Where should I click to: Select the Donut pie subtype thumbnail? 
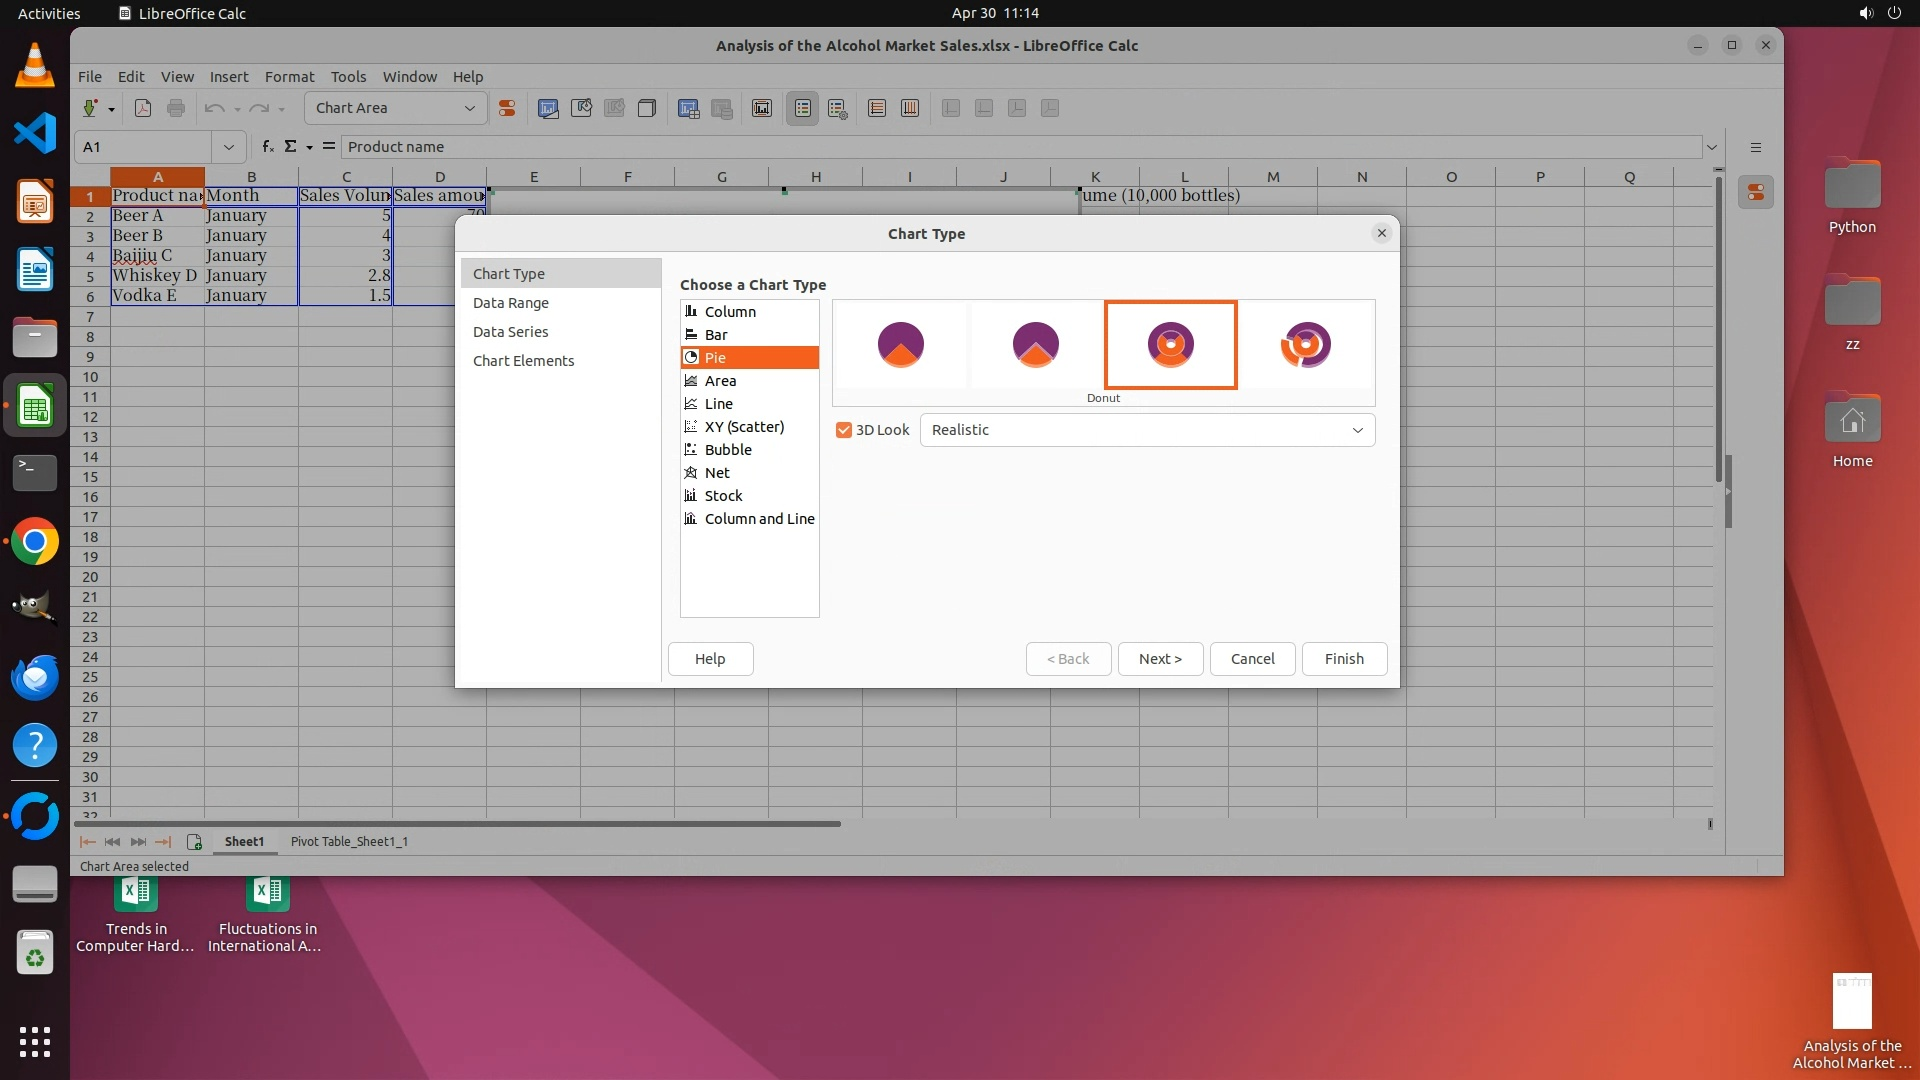coord(1170,344)
